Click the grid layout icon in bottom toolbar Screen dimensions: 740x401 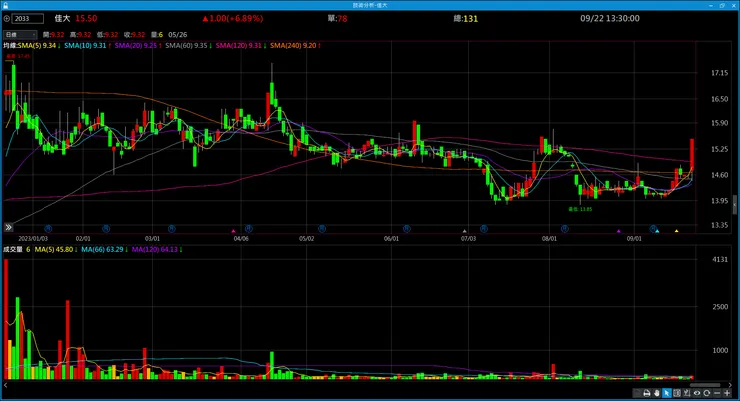pyautogui.click(x=677, y=393)
